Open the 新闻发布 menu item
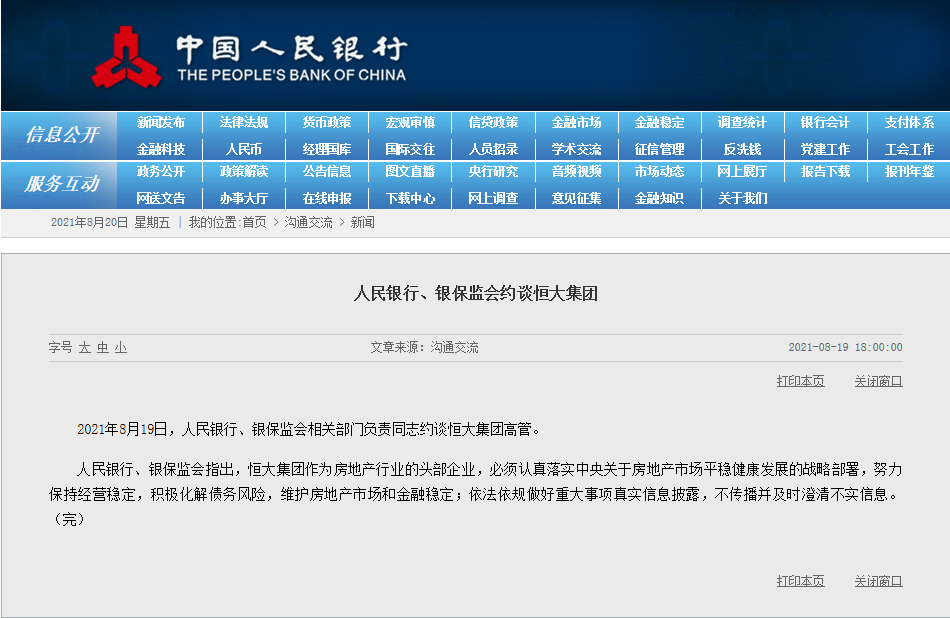This screenshot has width=950, height=618. tap(161, 122)
